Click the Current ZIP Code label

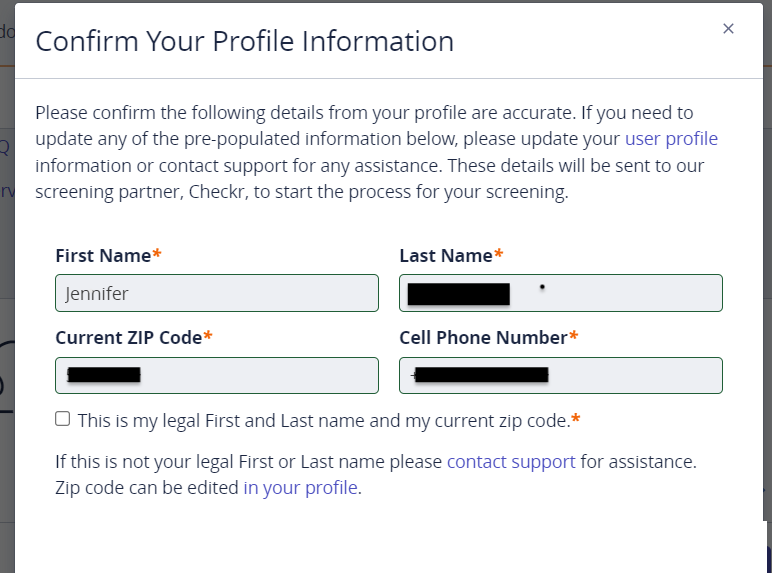click(x=129, y=338)
